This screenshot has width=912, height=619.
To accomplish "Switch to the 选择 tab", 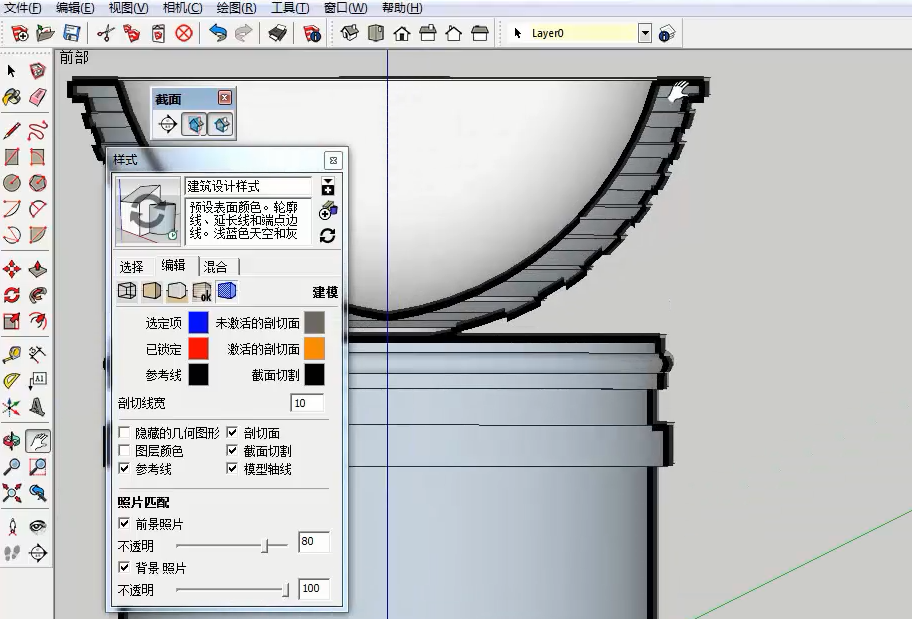I will point(132,266).
